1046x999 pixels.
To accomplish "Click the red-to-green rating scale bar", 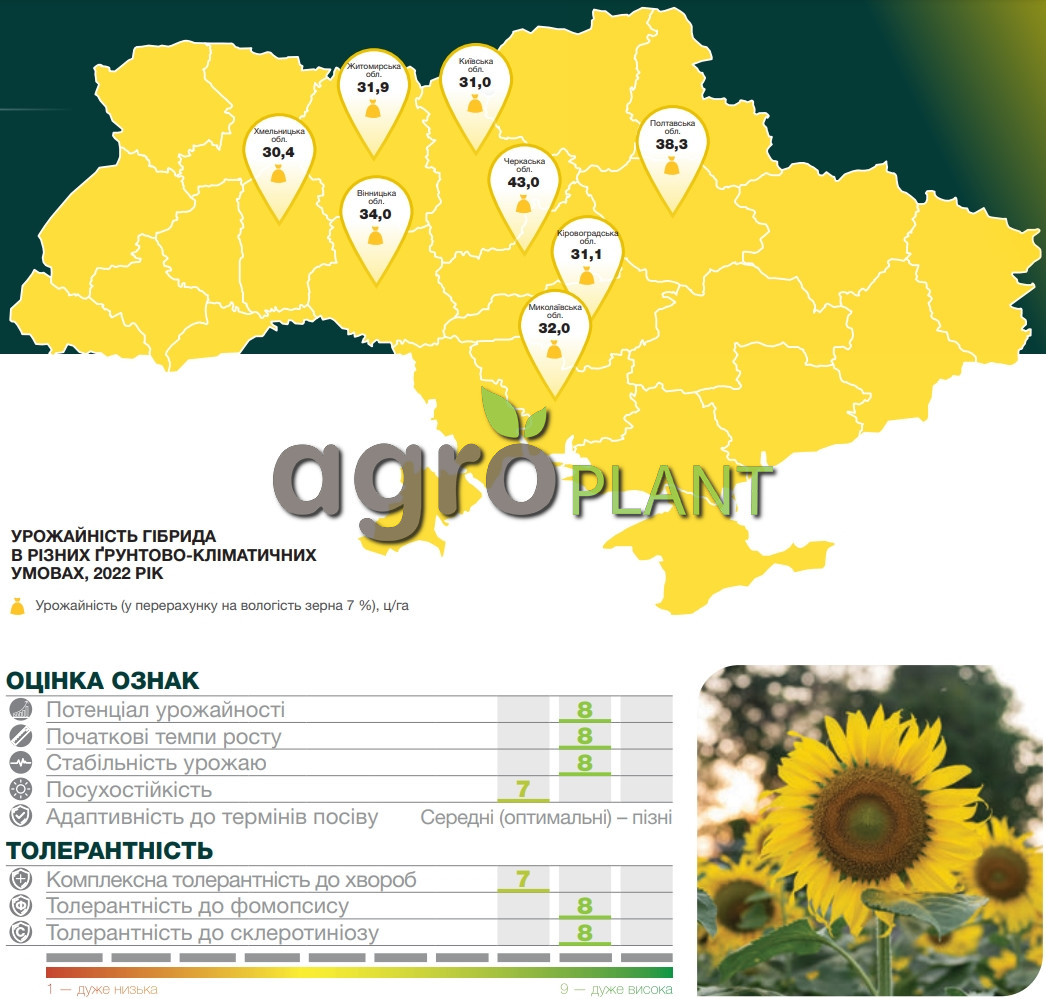I will click(359, 972).
